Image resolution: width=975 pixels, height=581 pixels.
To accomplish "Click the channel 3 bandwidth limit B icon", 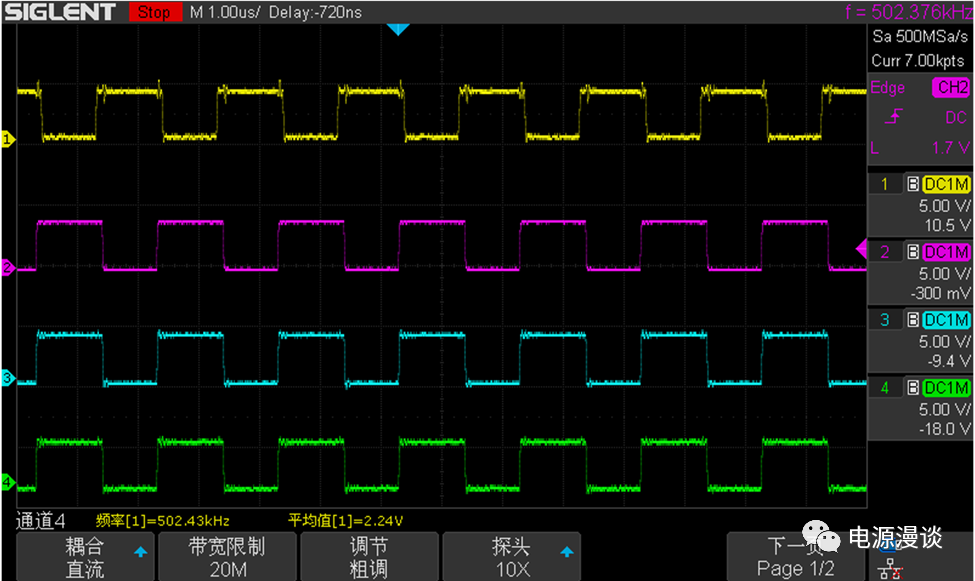I will [x=912, y=320].
